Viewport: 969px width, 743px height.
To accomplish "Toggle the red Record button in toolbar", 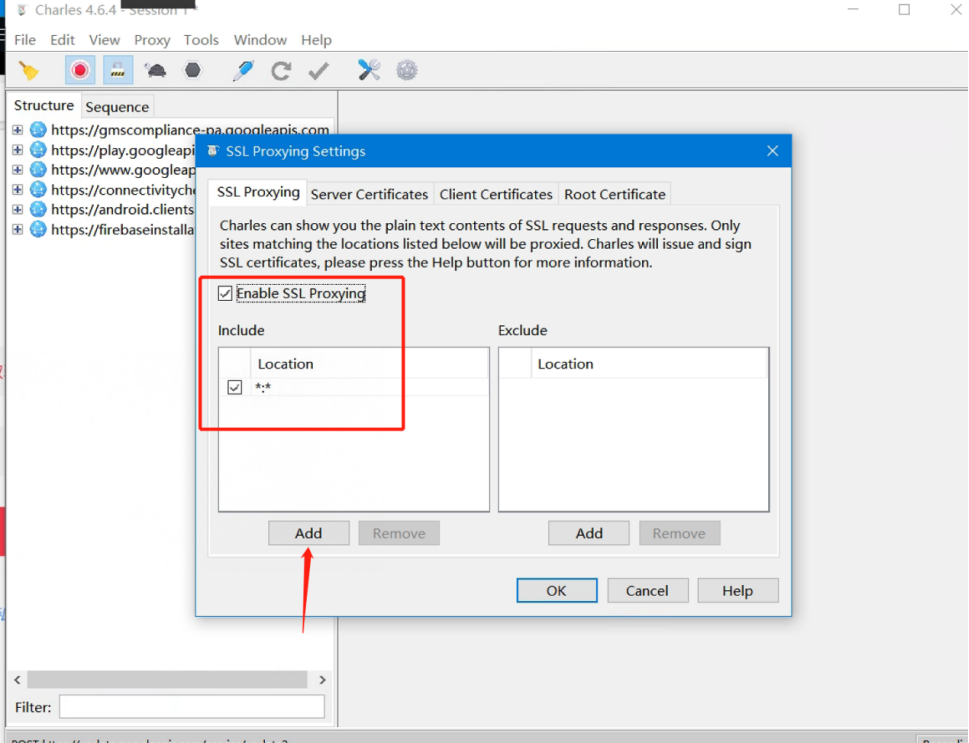I will [x=80, y=70].
